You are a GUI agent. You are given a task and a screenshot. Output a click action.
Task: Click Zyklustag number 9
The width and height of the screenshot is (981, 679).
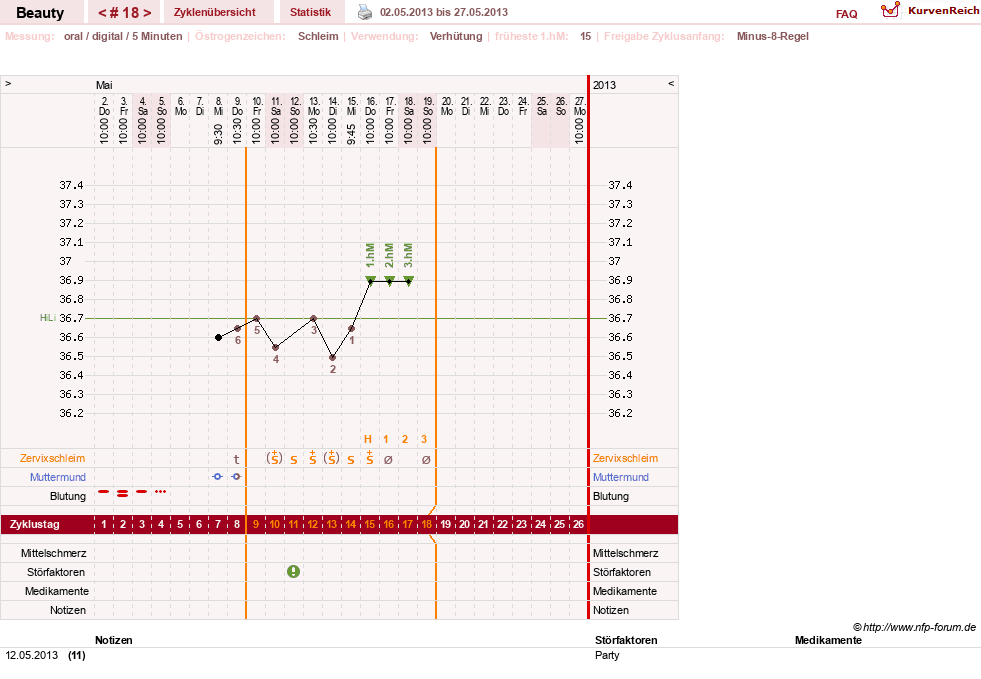tap(255, 524)
